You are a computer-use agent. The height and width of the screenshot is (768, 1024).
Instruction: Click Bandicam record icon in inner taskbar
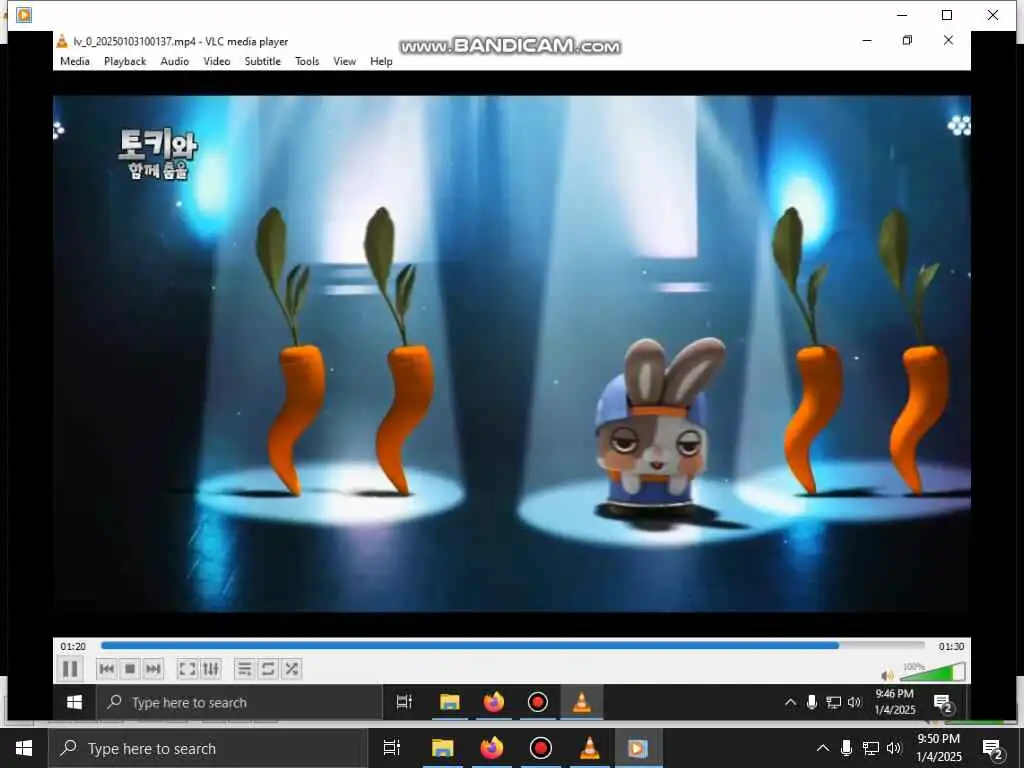(x=537, y=702)
